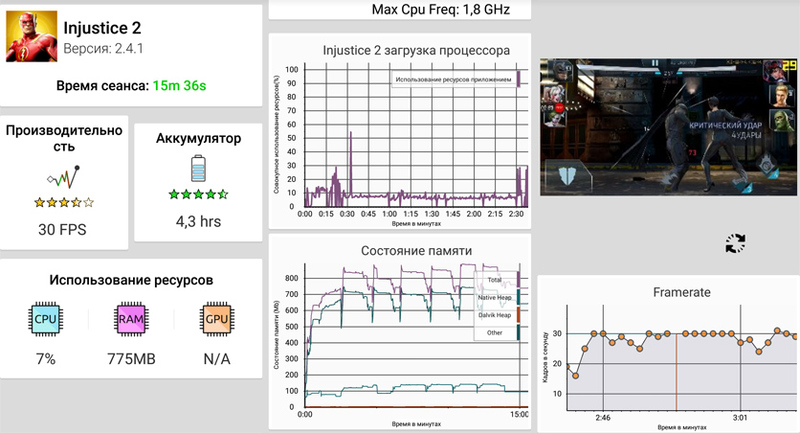
Task: Click the 775MB RAM usage value
Action: pos(131,359)
